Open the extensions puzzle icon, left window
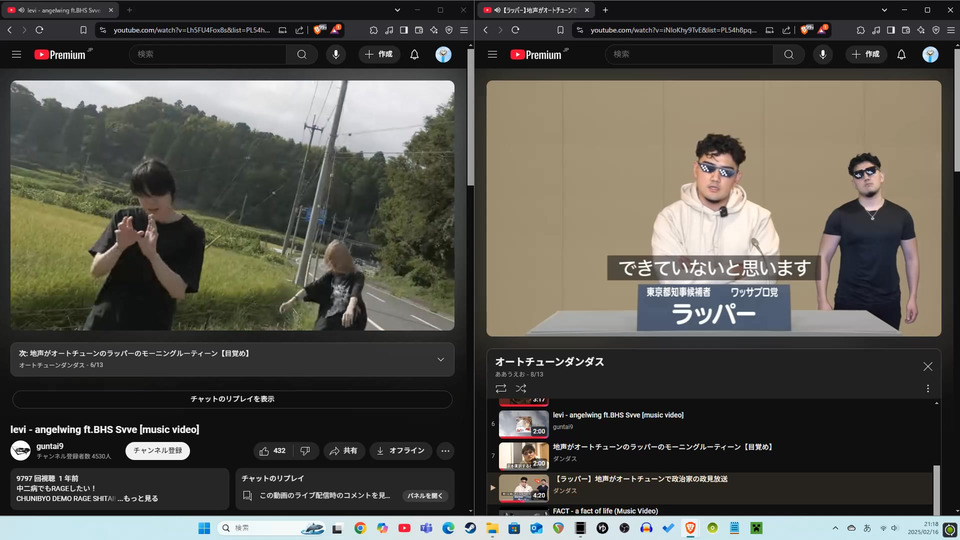960x540 pixels. tap(373, 29)
